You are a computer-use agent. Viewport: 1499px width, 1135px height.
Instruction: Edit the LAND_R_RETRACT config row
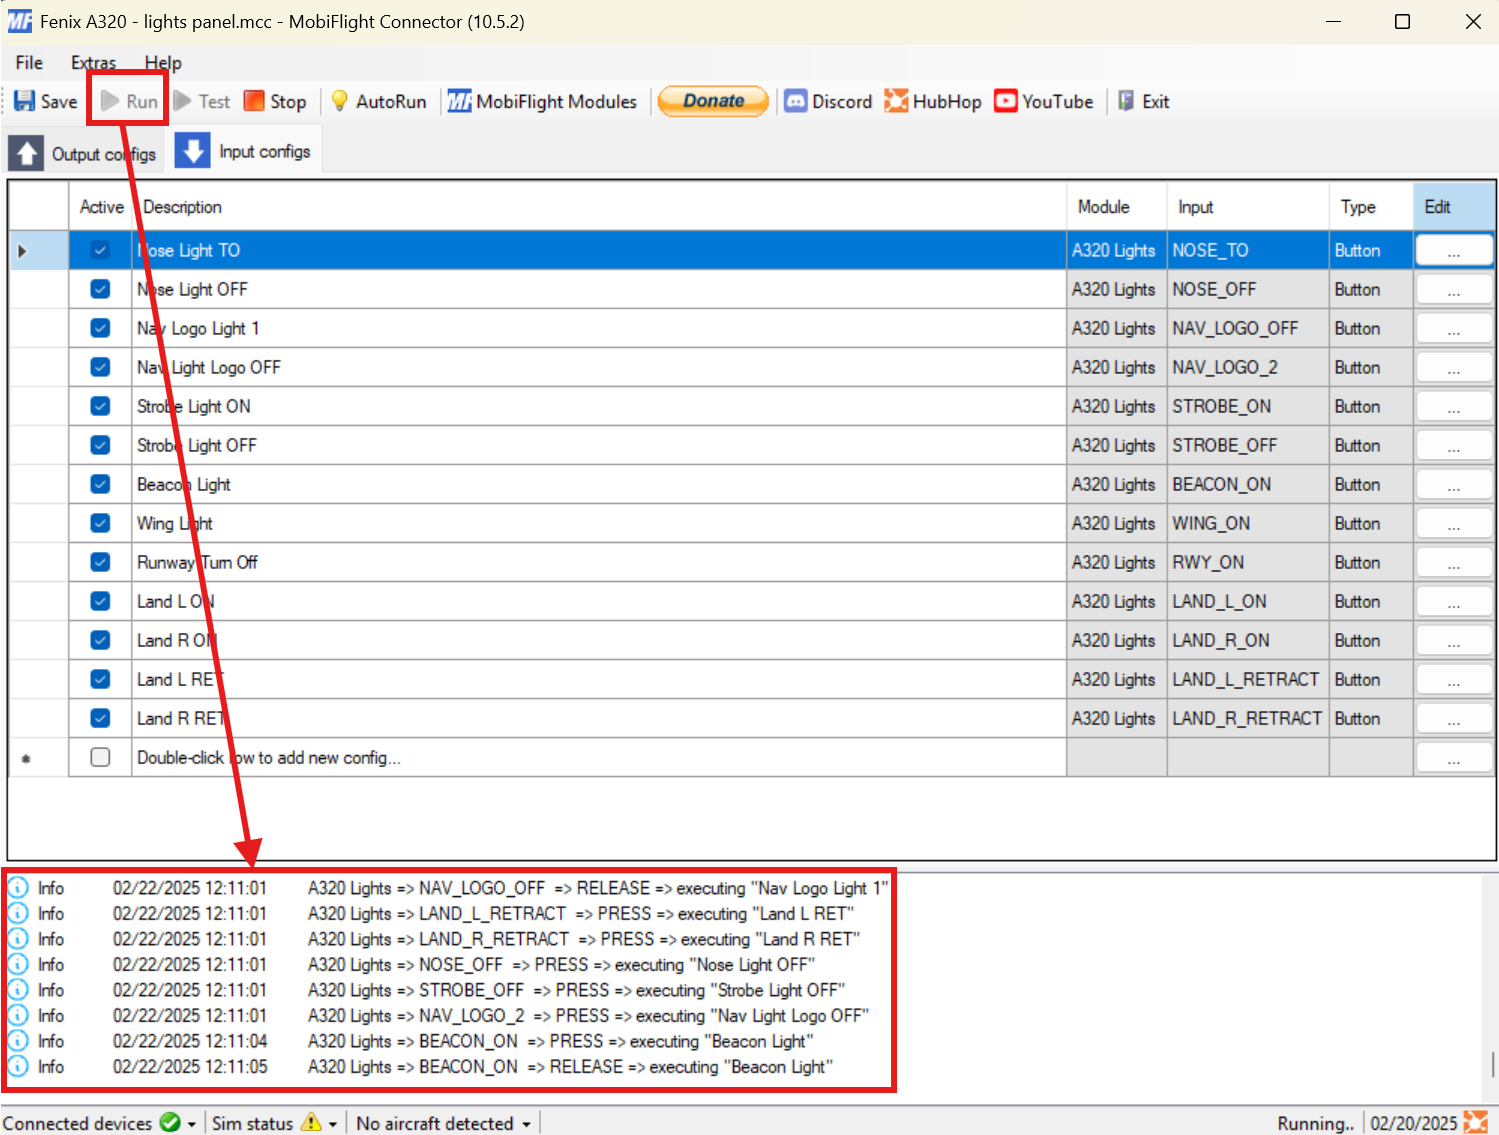(1454, 718)
